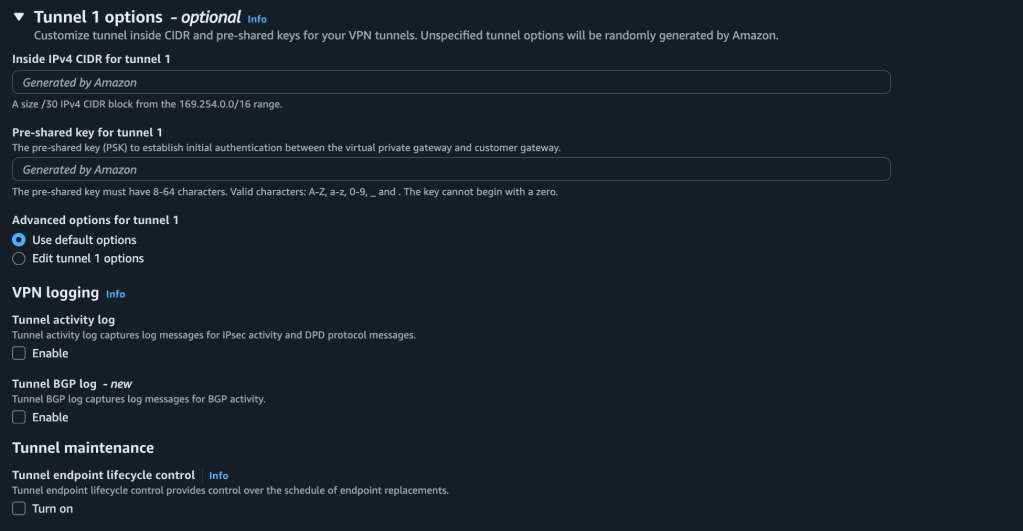Open Info link beside Tunnel 1 options

pos(257,19)
